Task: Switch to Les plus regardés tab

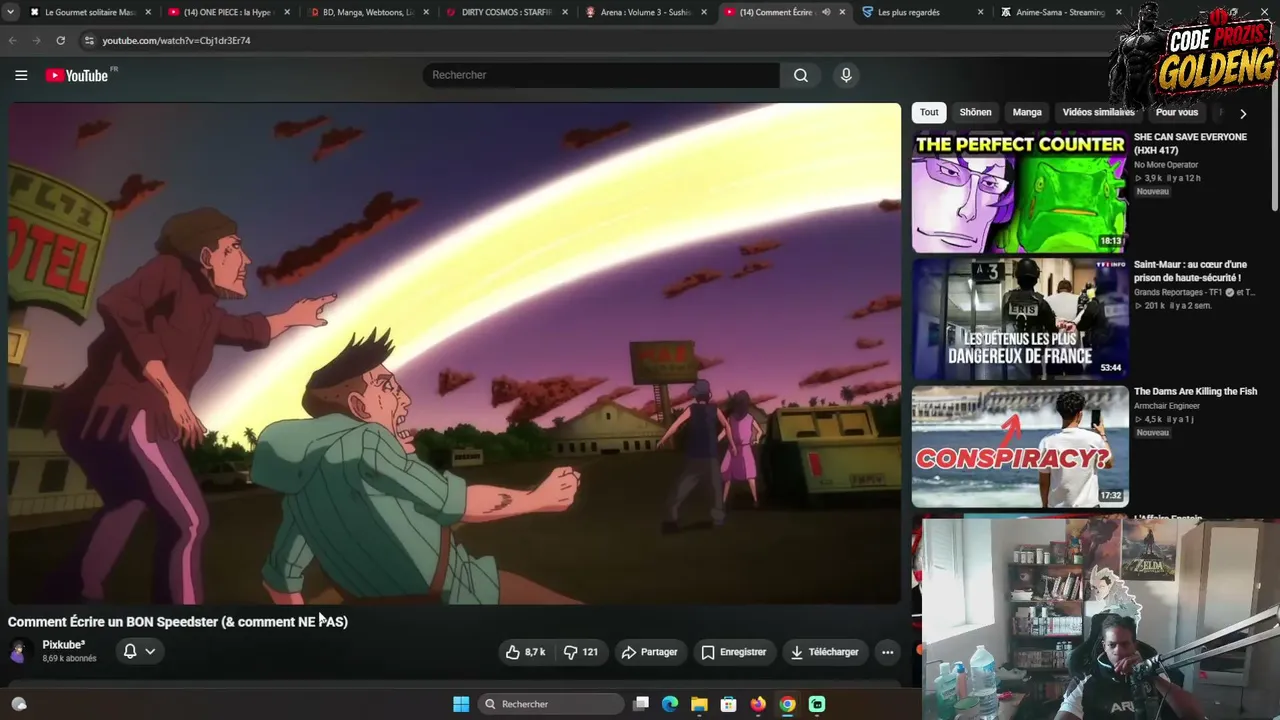Action: [922, 12]
